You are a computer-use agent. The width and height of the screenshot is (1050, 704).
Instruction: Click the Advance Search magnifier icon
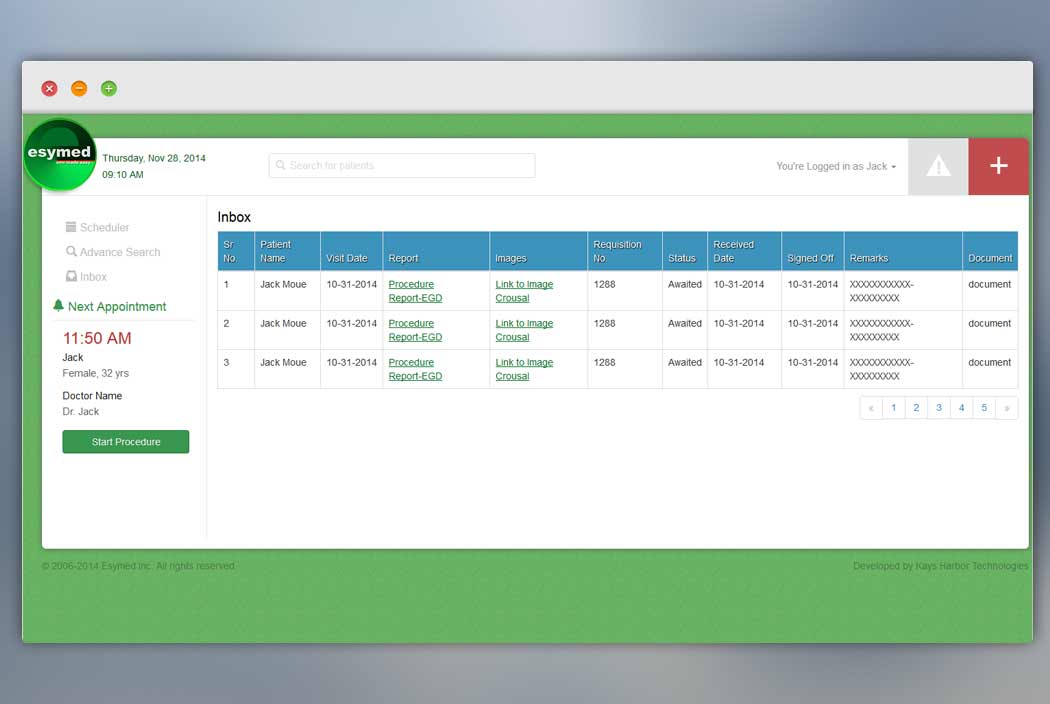(x=70, y=252)
